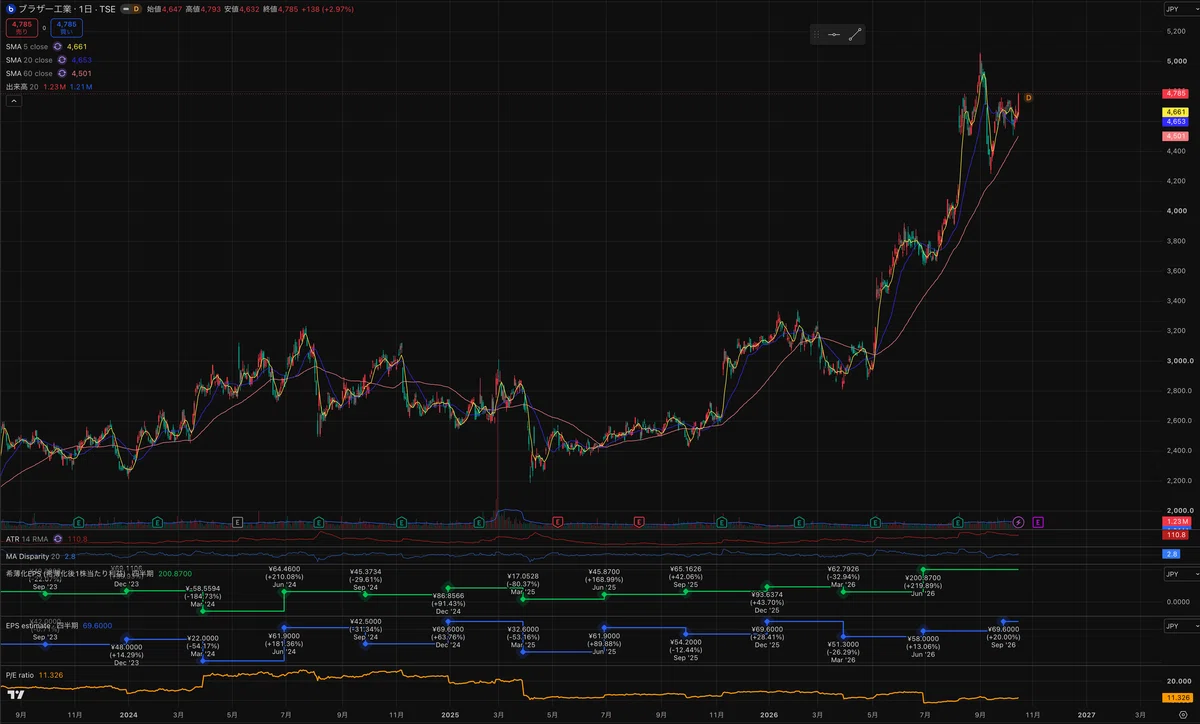Click the ¥17.0528 Mar '25 EPS data label
The image size is (1200, 724).
tap(523, 584)
